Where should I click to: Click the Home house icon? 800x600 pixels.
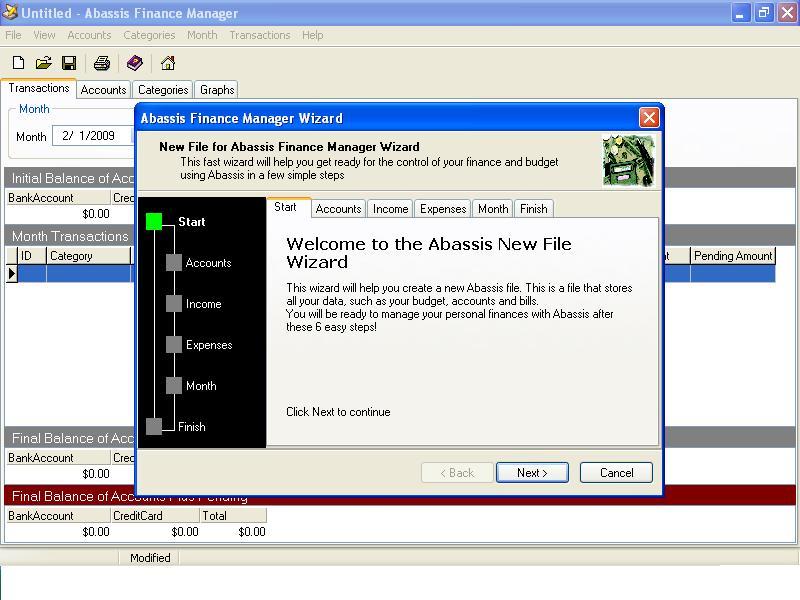coord(167,63)
